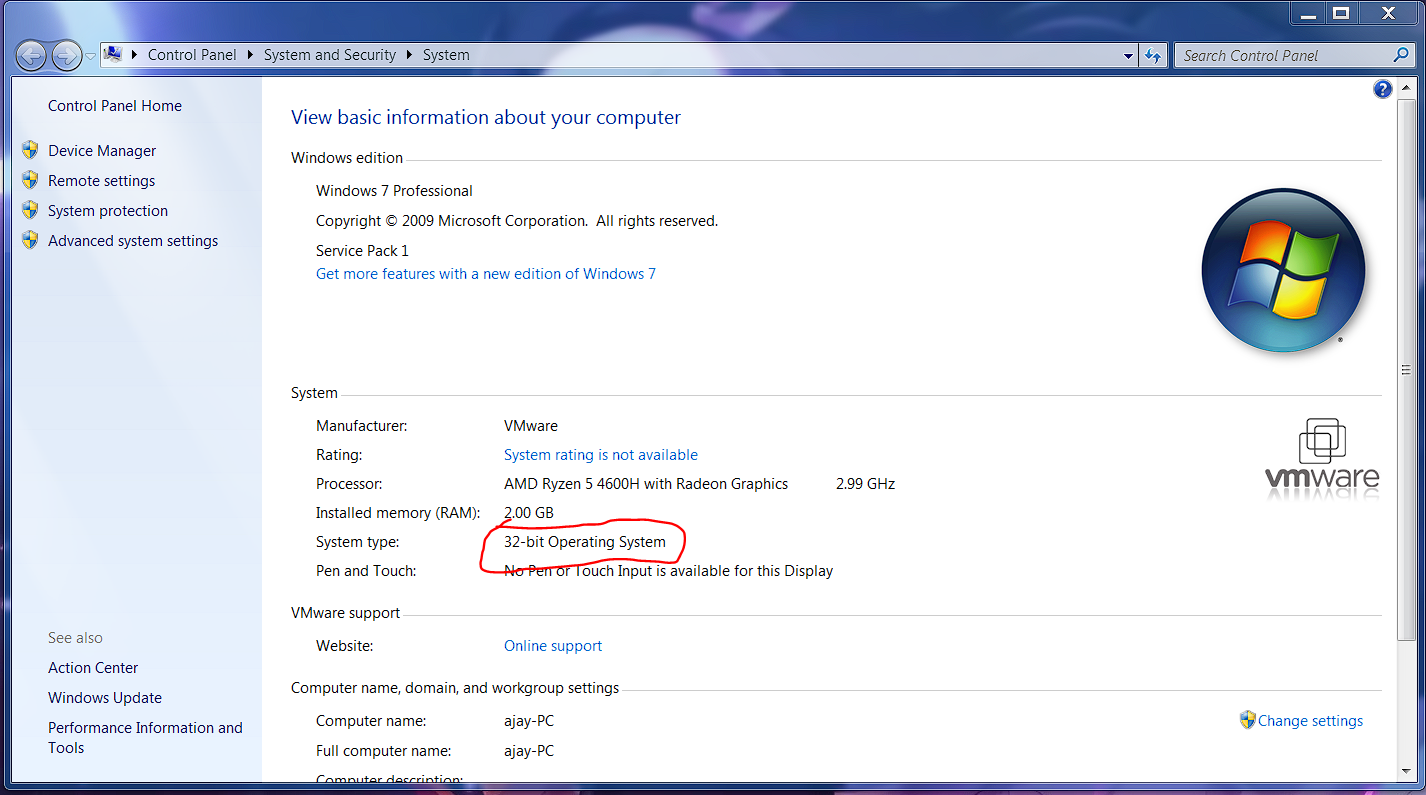The width and height of the screenshot is (1426, 795).
Task: Click the magnifier icon in the search box
Action: pos(1401,56)
